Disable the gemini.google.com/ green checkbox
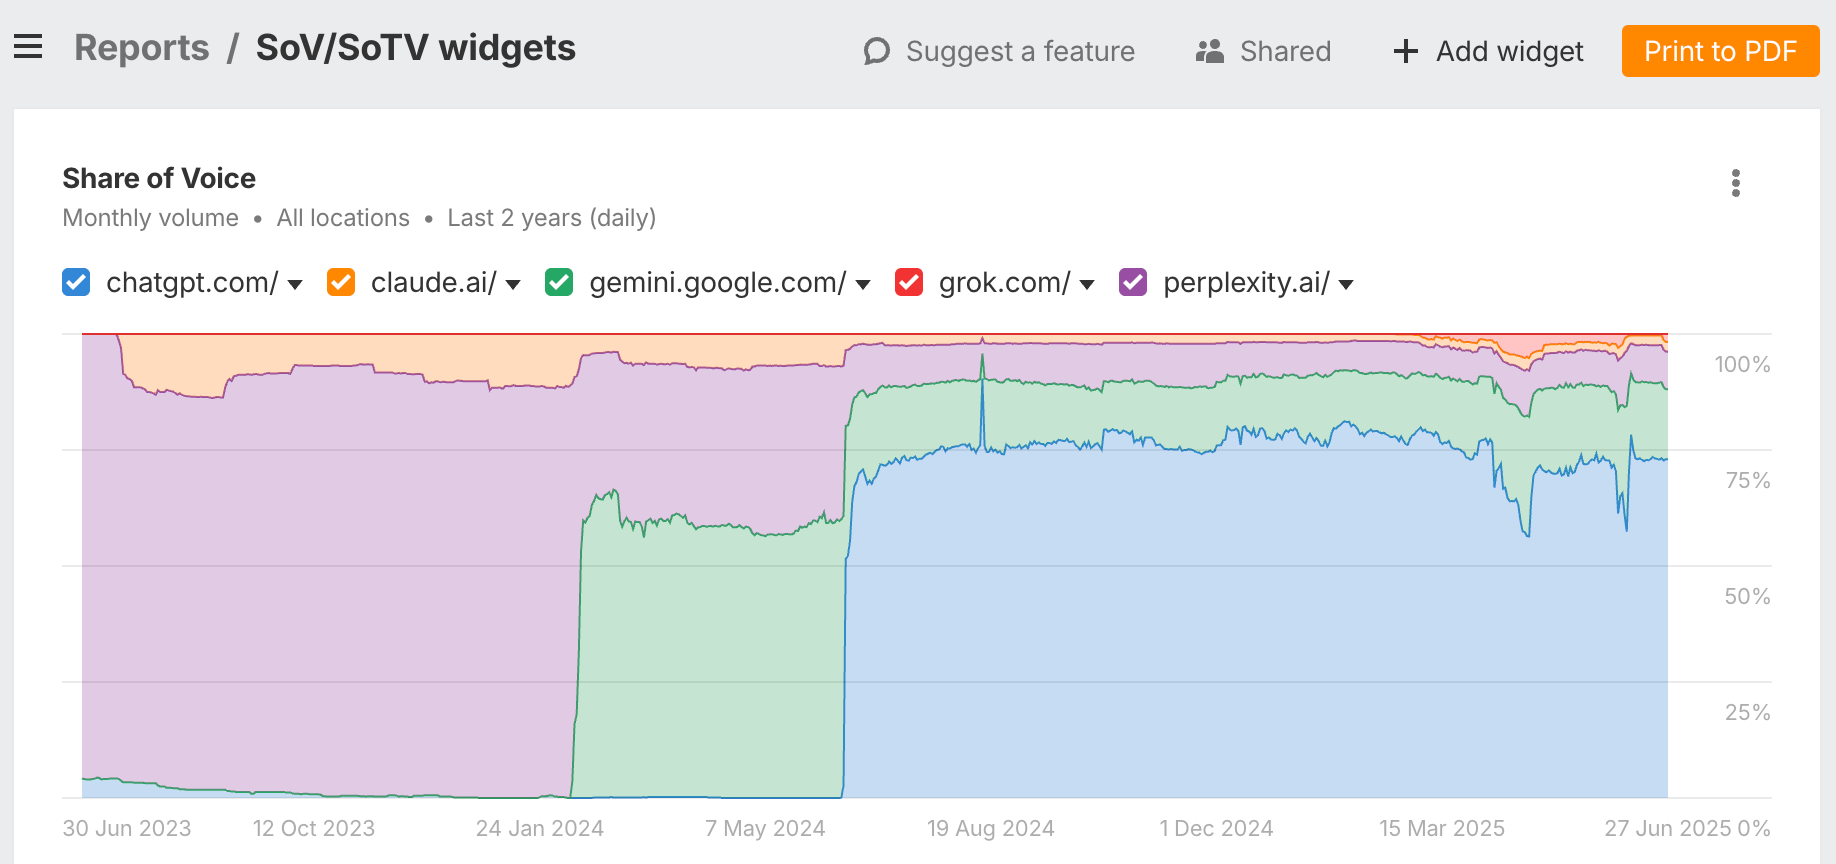Screen dimensions: 1836x864 click(x=559, y=283)
